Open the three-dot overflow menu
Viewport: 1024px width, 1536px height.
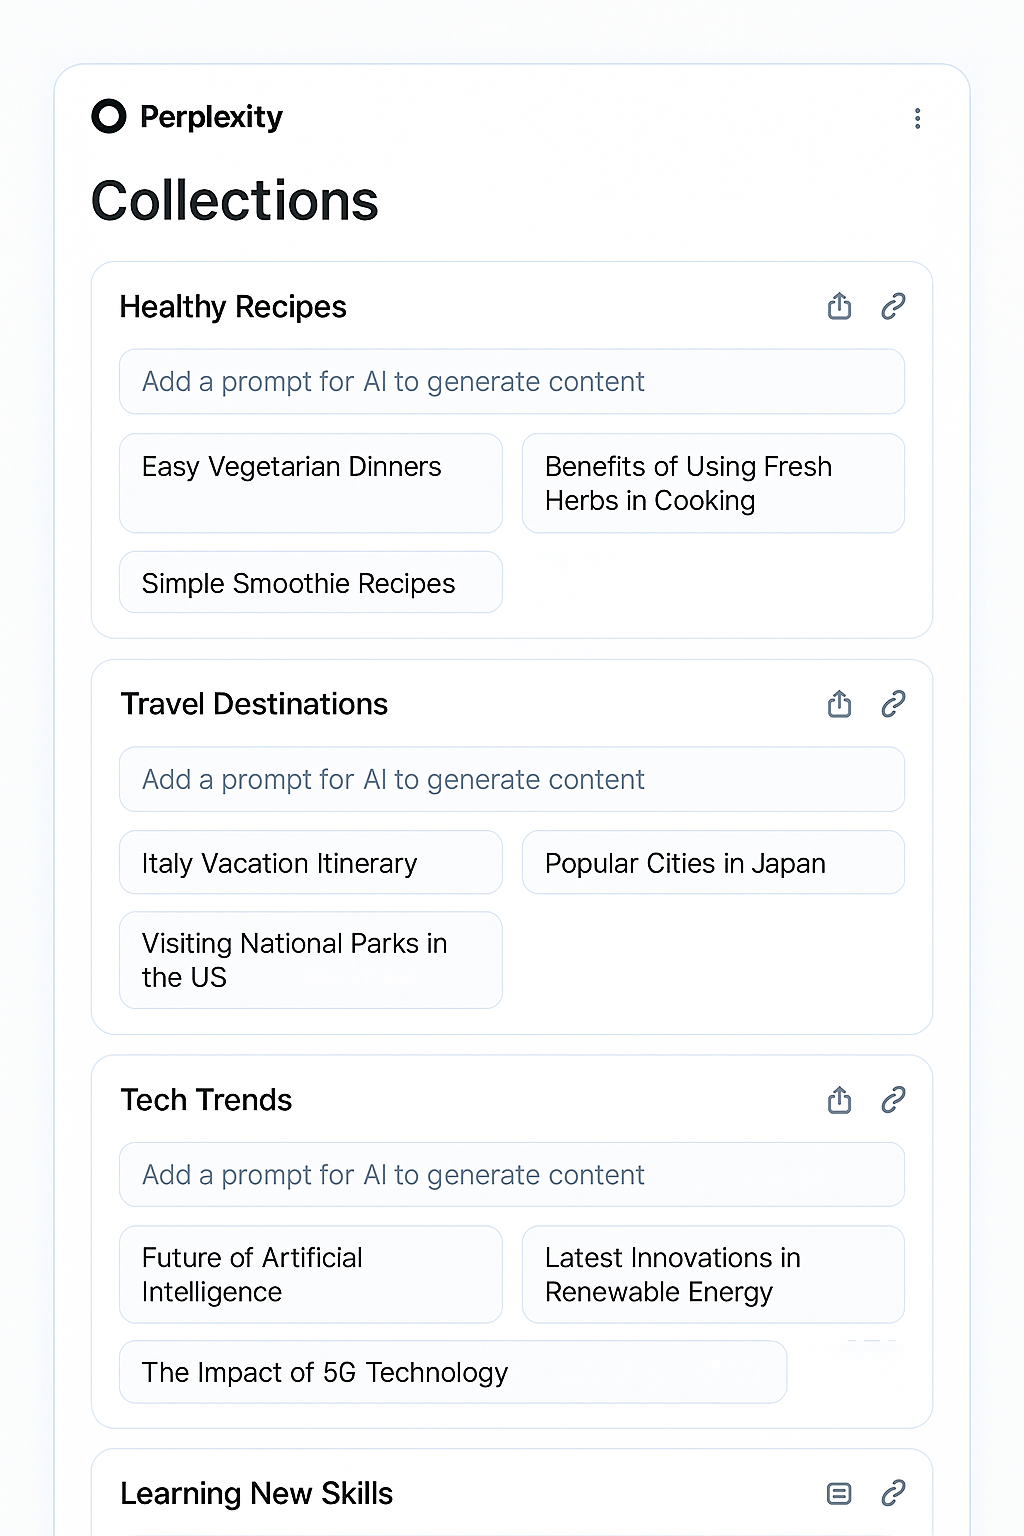(x=917, y=118)
